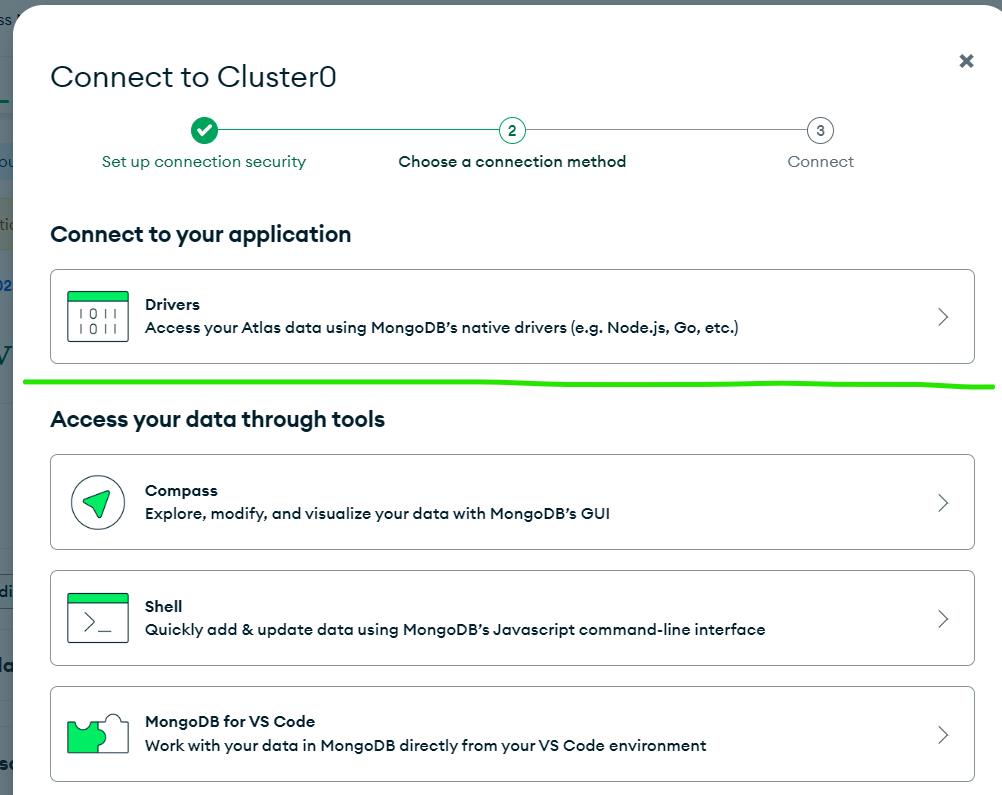Expand the Shell option chevron
Screen dimensions: 1002x795
[943, 618]
